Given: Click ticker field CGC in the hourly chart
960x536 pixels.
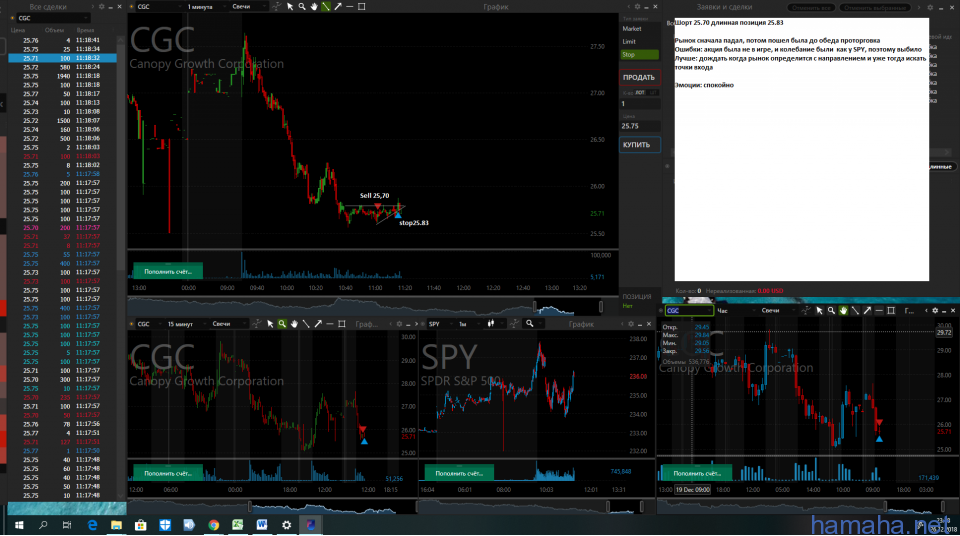Looking at the screenshot, I should (x=688, y=311).
